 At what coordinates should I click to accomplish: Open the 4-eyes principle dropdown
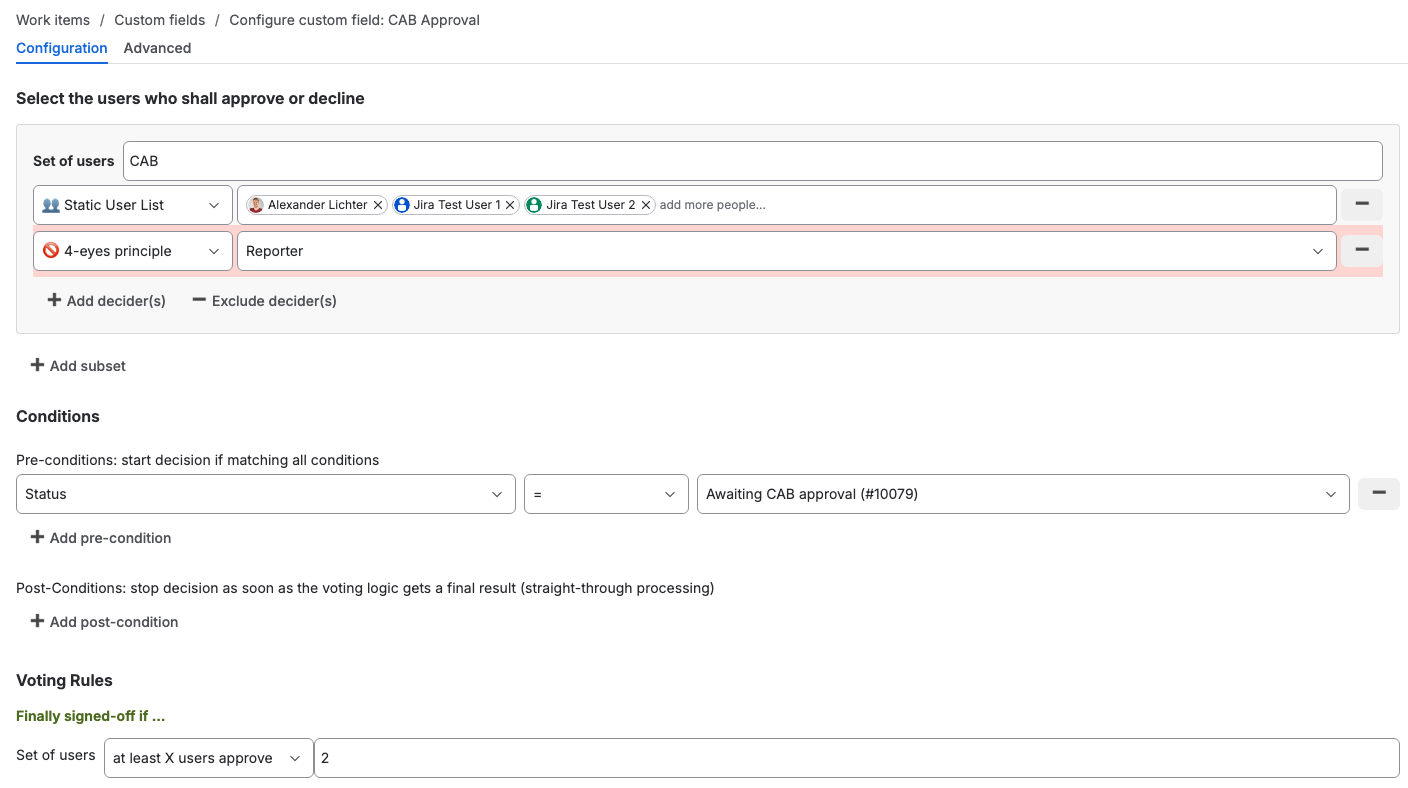[x=133, y=251]
